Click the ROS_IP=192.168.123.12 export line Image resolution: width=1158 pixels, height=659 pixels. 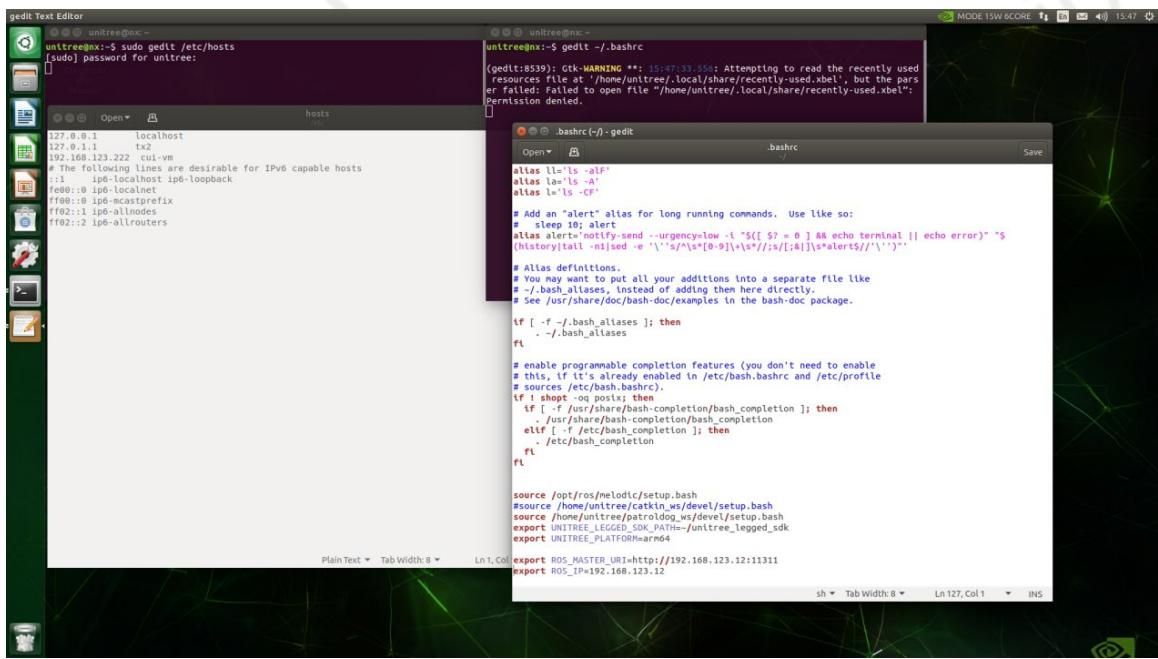point(589,571)
